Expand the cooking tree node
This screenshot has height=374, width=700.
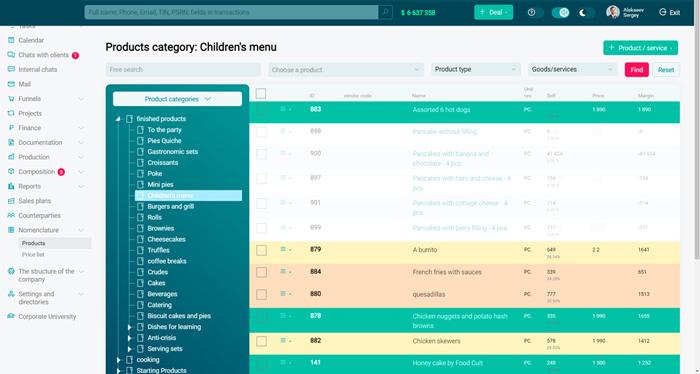pyautogui.click(x=118, y=360)
